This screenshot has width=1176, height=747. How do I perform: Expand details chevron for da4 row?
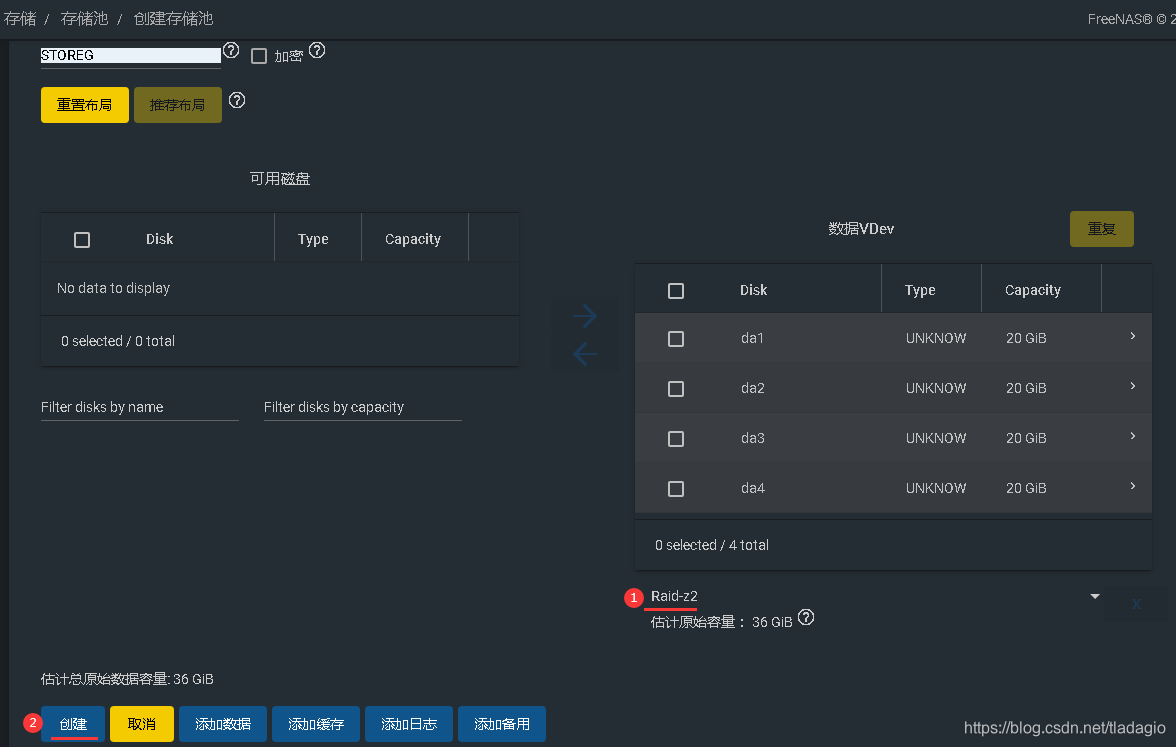coord(1132,486)
